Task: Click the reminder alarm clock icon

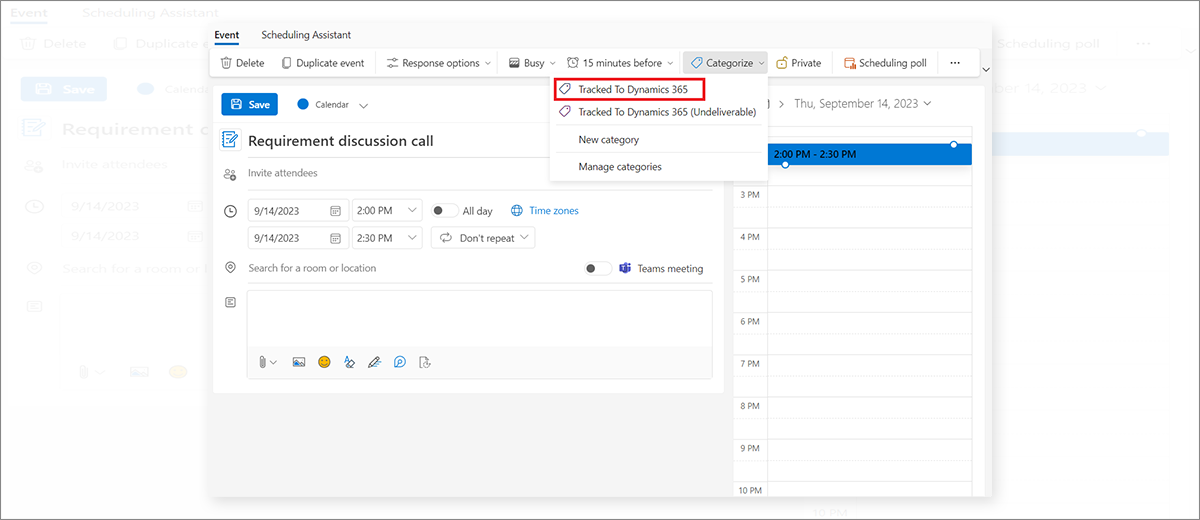Action: (x=573, y=63)
